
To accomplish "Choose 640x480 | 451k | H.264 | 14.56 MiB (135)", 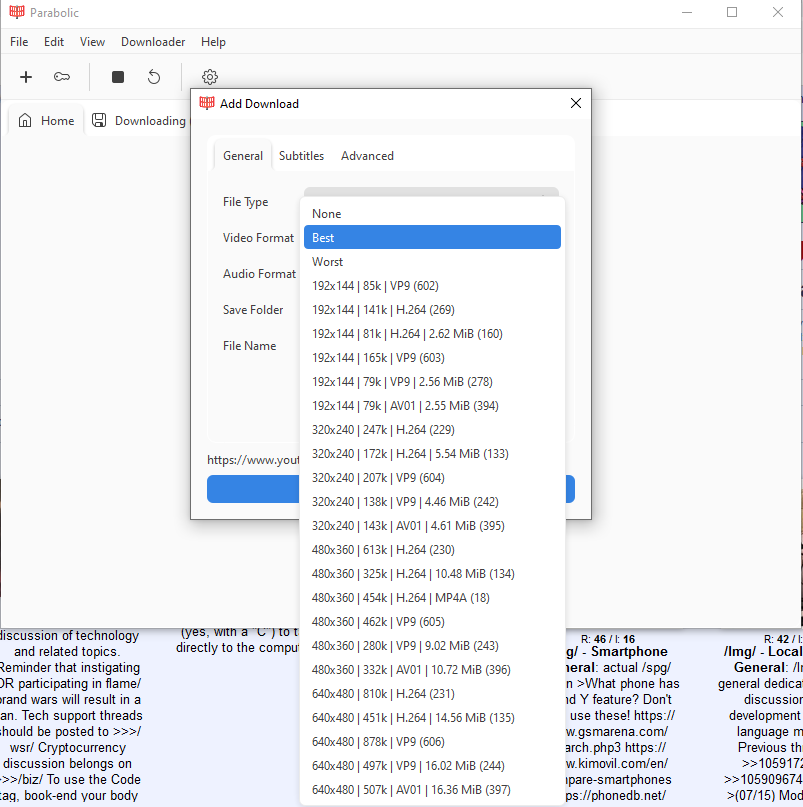I will [x=432, y=718].
